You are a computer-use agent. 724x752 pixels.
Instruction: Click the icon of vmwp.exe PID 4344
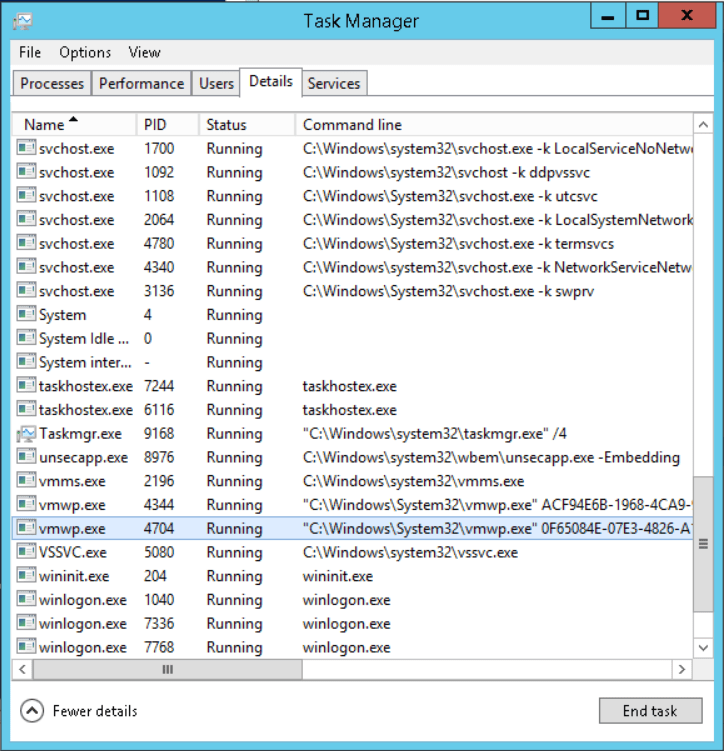coord(26,505)
